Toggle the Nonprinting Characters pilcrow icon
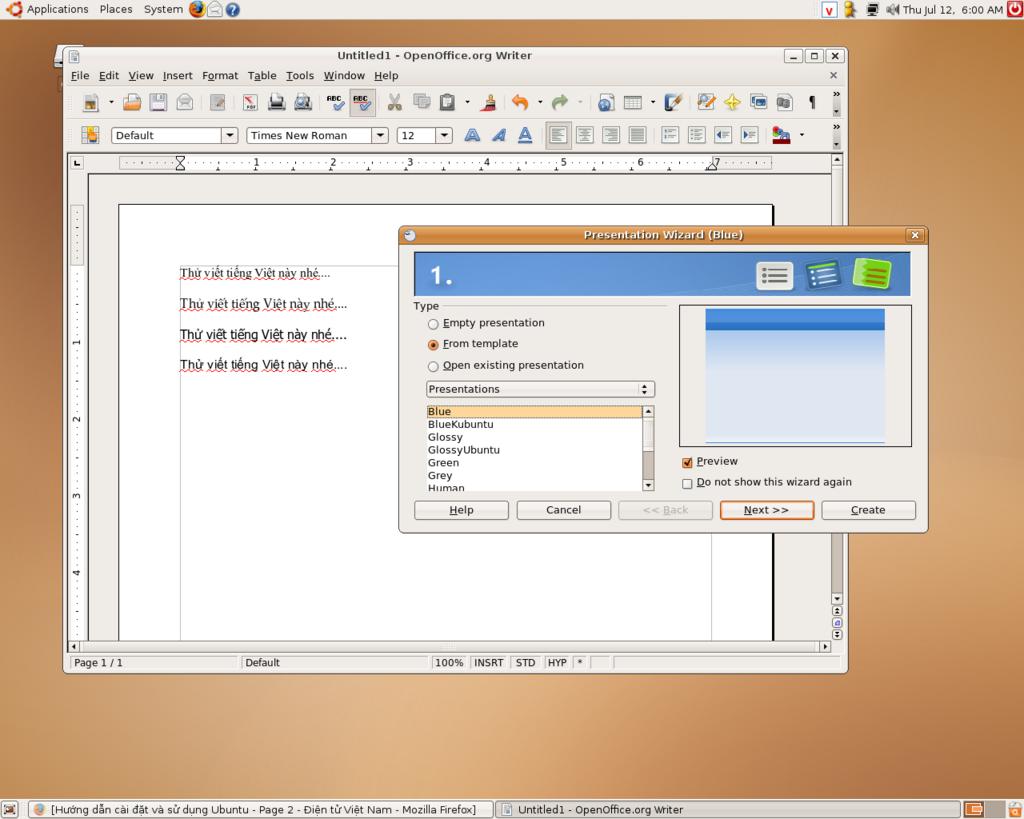The height and width of the screenshot is (819, 1024). click(x=812, y=102)
